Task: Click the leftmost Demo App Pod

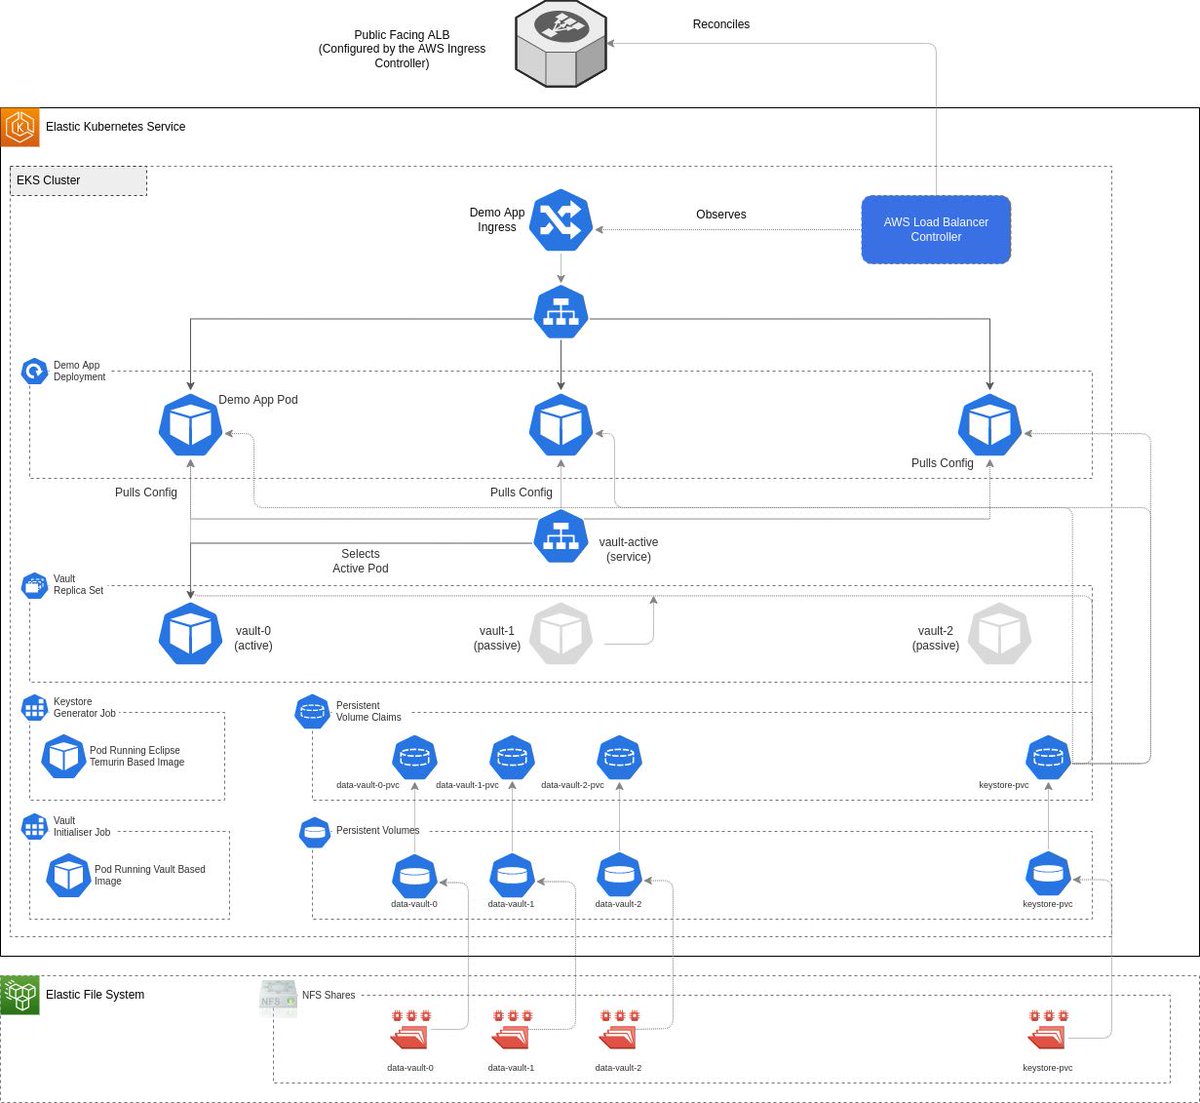Action: click(190, 424)
